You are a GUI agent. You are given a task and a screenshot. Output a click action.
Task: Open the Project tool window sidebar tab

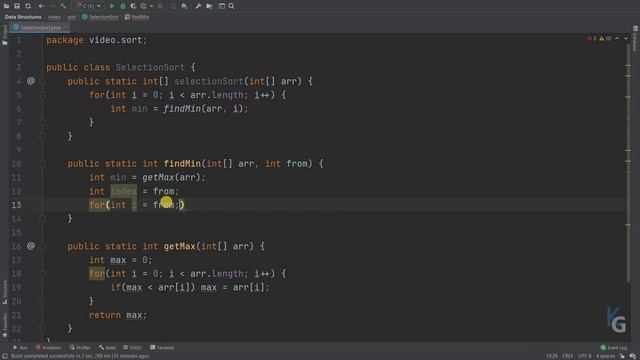[x=5, y=35]
